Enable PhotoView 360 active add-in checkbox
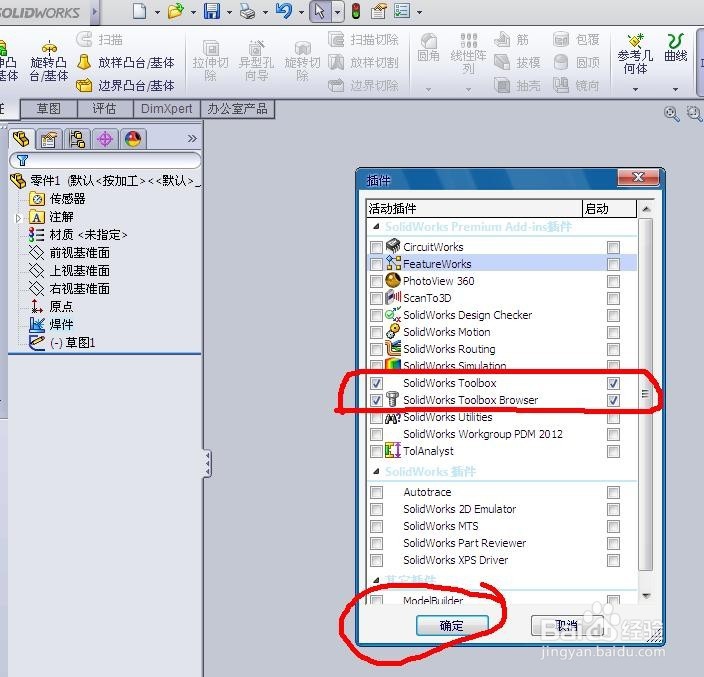Viewport: 704px width, 677px height. [376, 281]
